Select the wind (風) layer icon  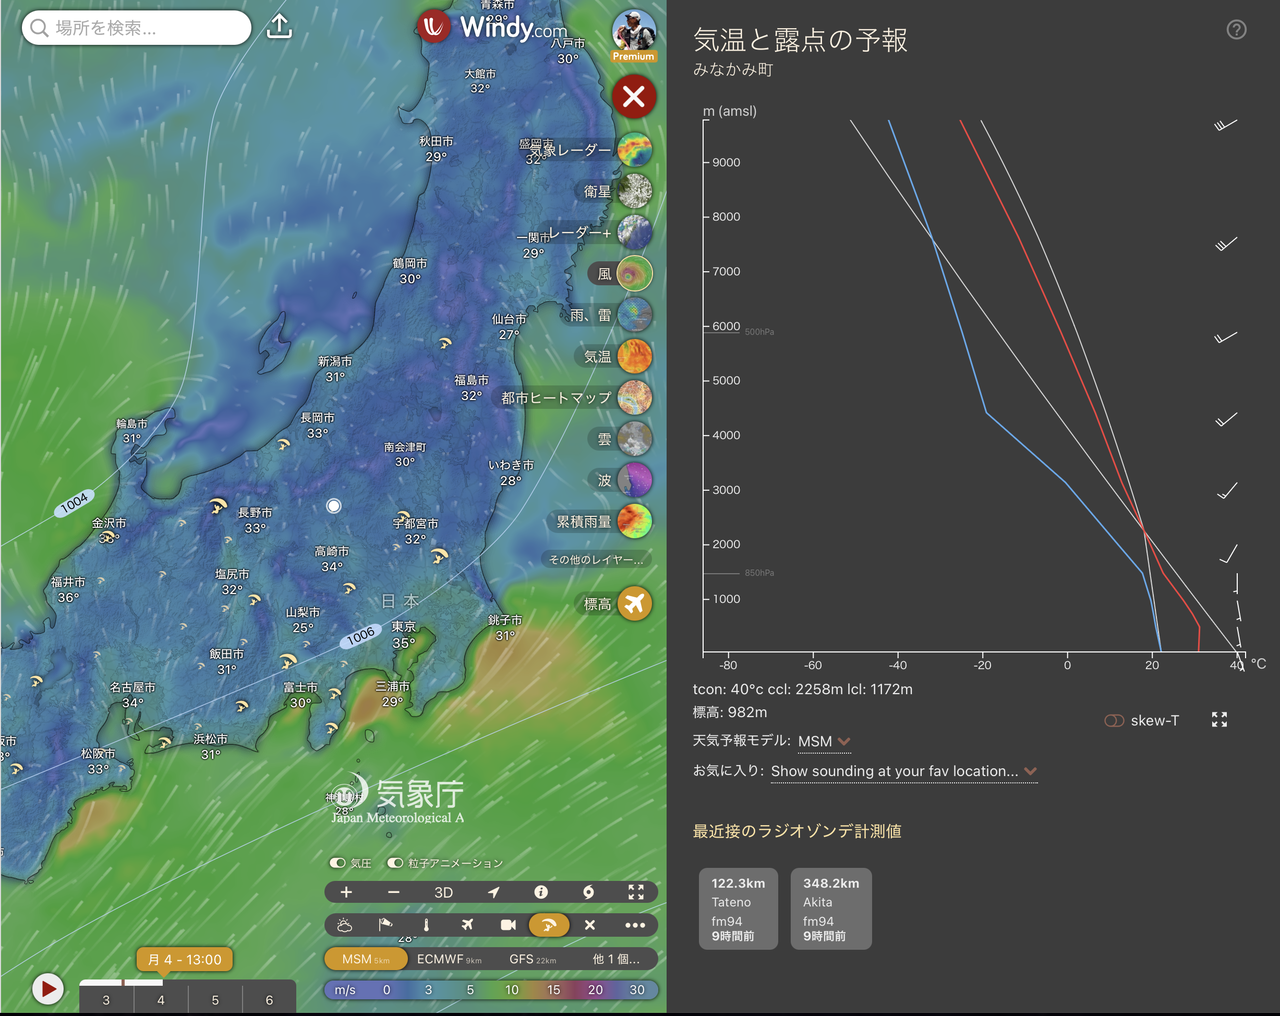pyautogui.click(x=634, y=273)
